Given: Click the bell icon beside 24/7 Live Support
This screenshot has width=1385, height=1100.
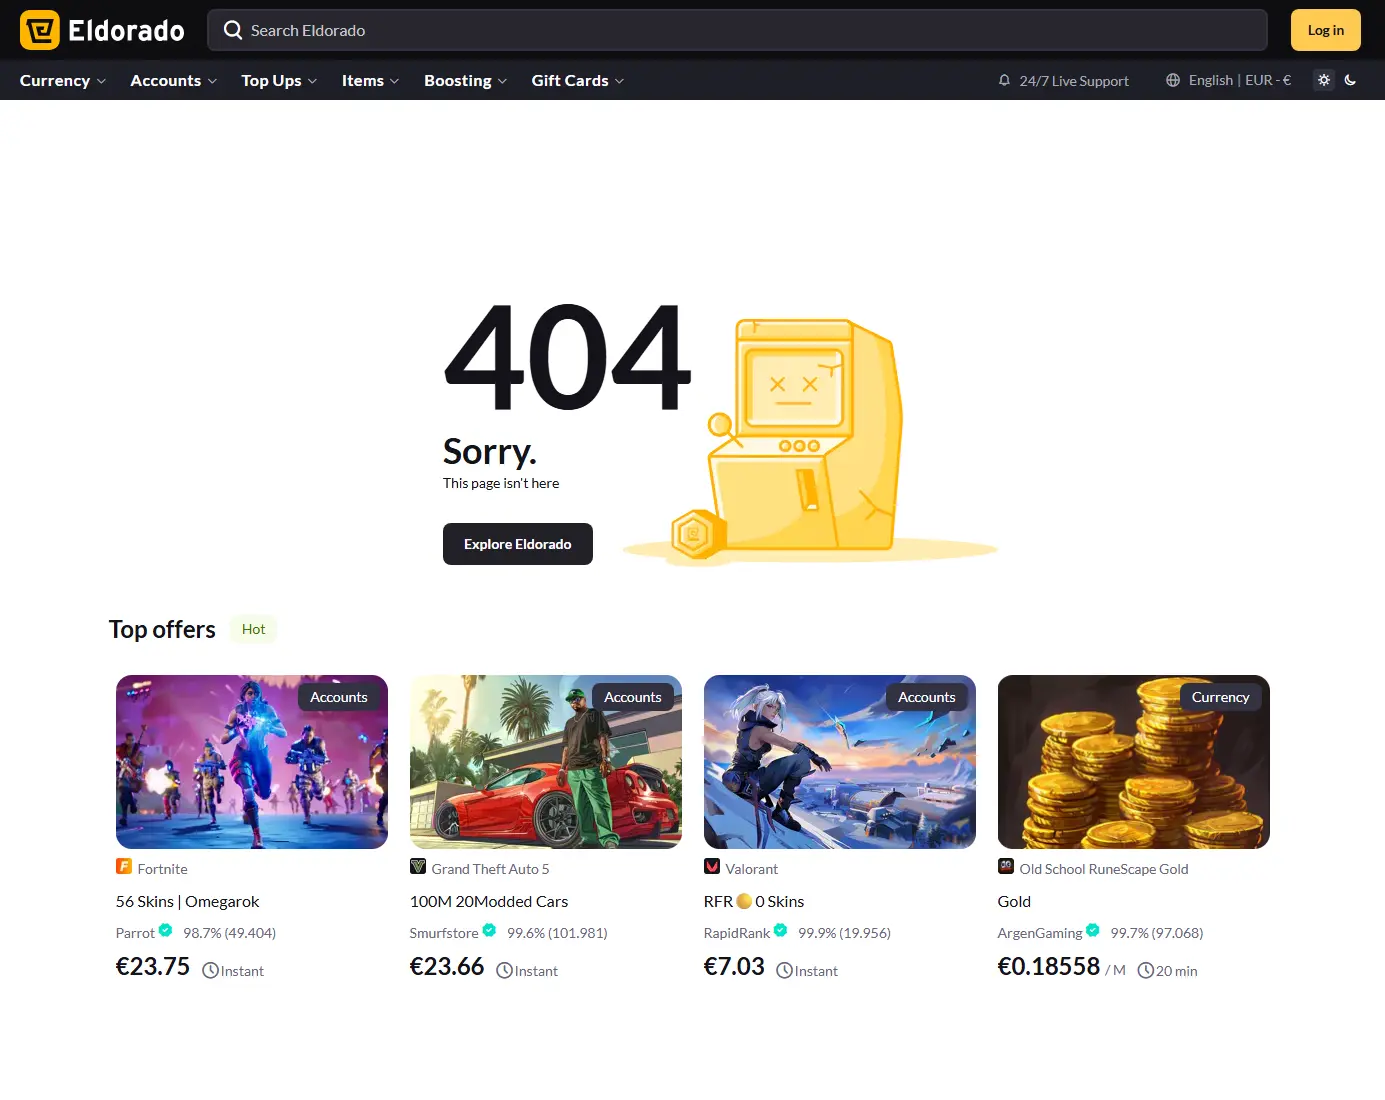Looking at the screenshot, I should click(x=1004, y=80).
